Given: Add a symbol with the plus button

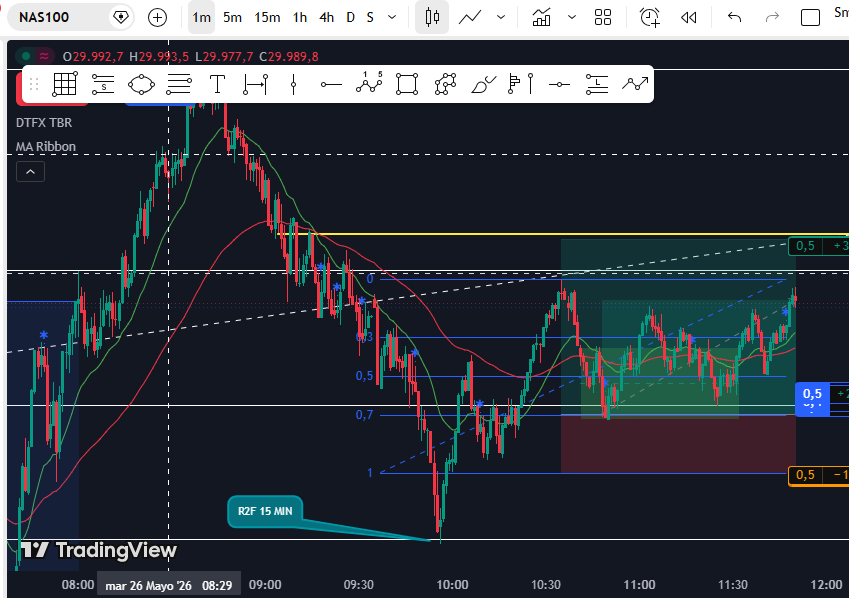Looking at the screenshot, I should [157, 18].
